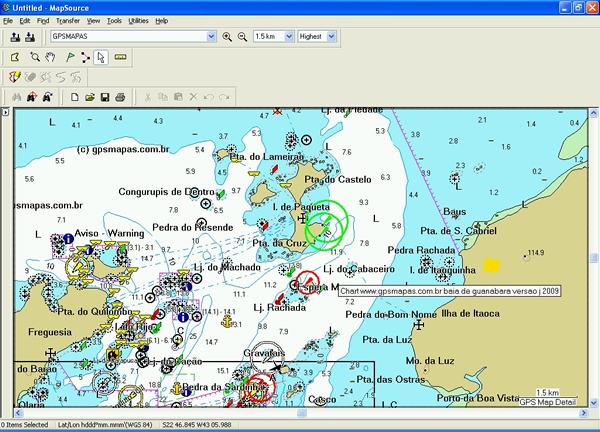The image size is (600, 432).
Task: Open the 1.5 km zoom scale dropdown
Action: [287, 37]
